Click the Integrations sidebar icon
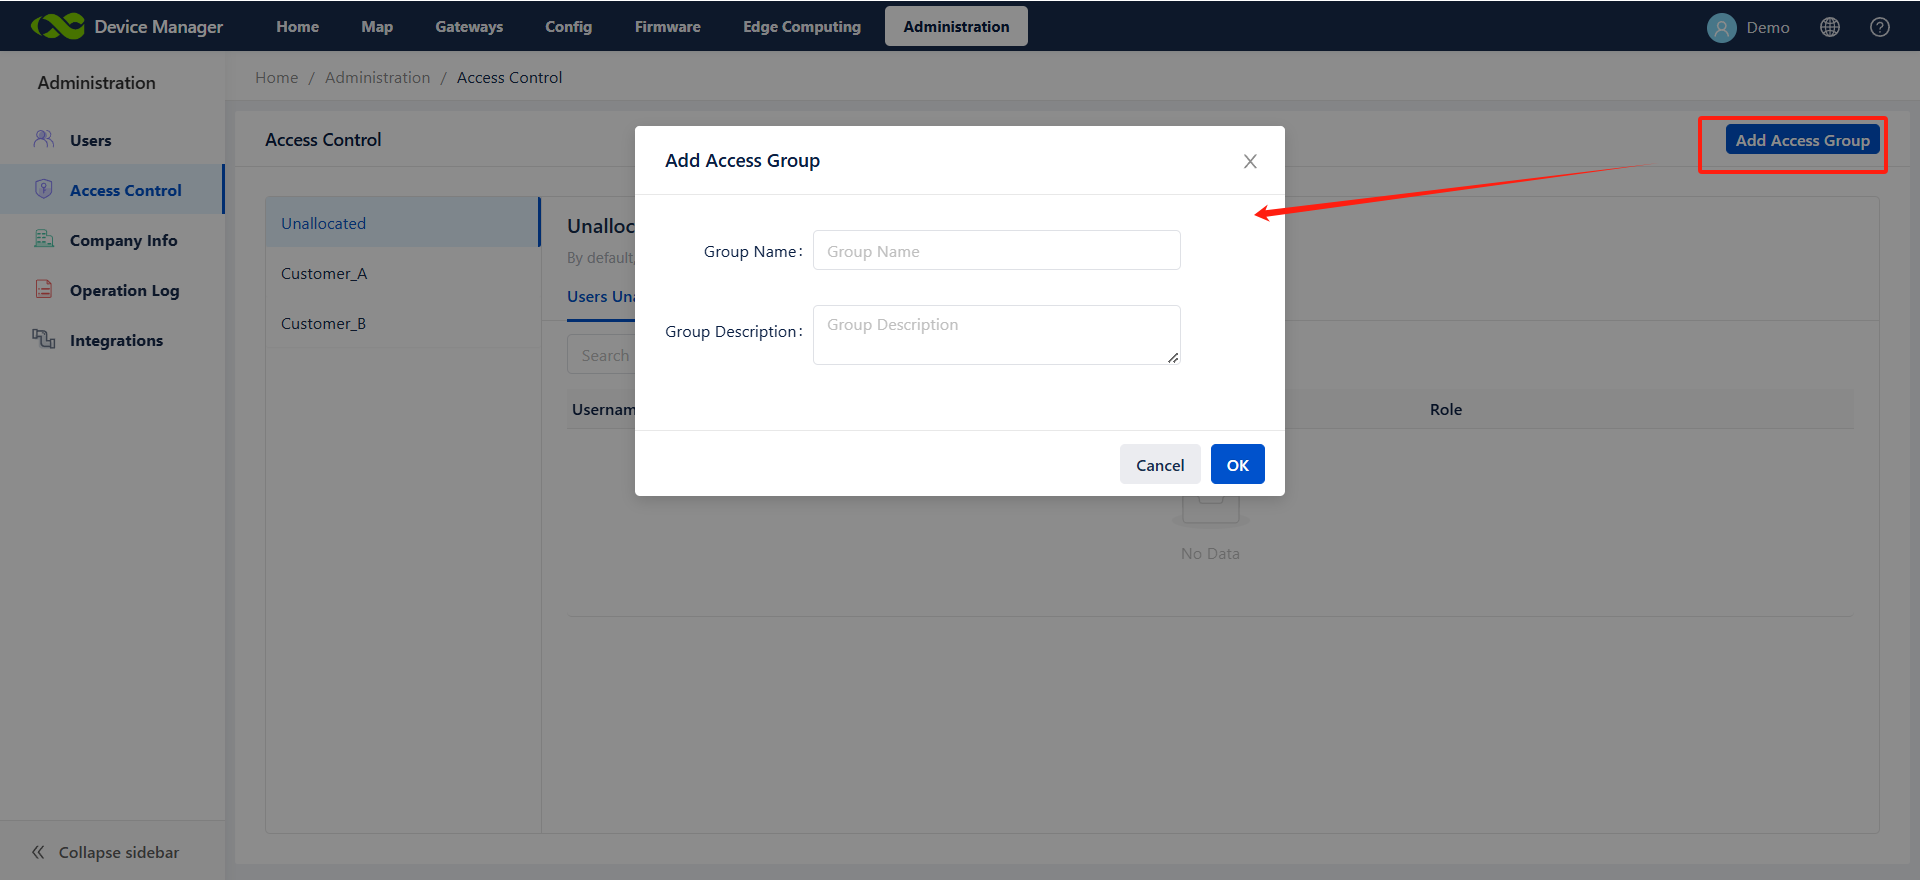Screen dimensions: 1920x880 pos(44,339)
